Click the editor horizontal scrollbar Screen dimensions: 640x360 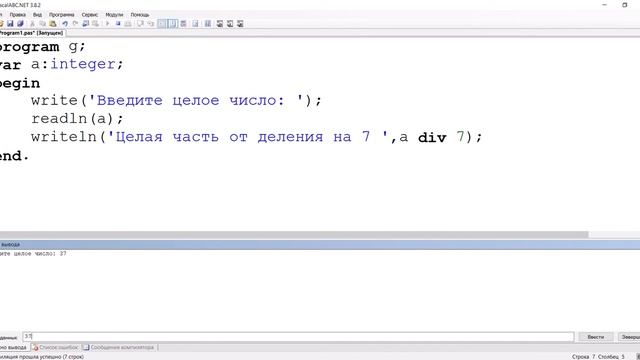[294, 235]
